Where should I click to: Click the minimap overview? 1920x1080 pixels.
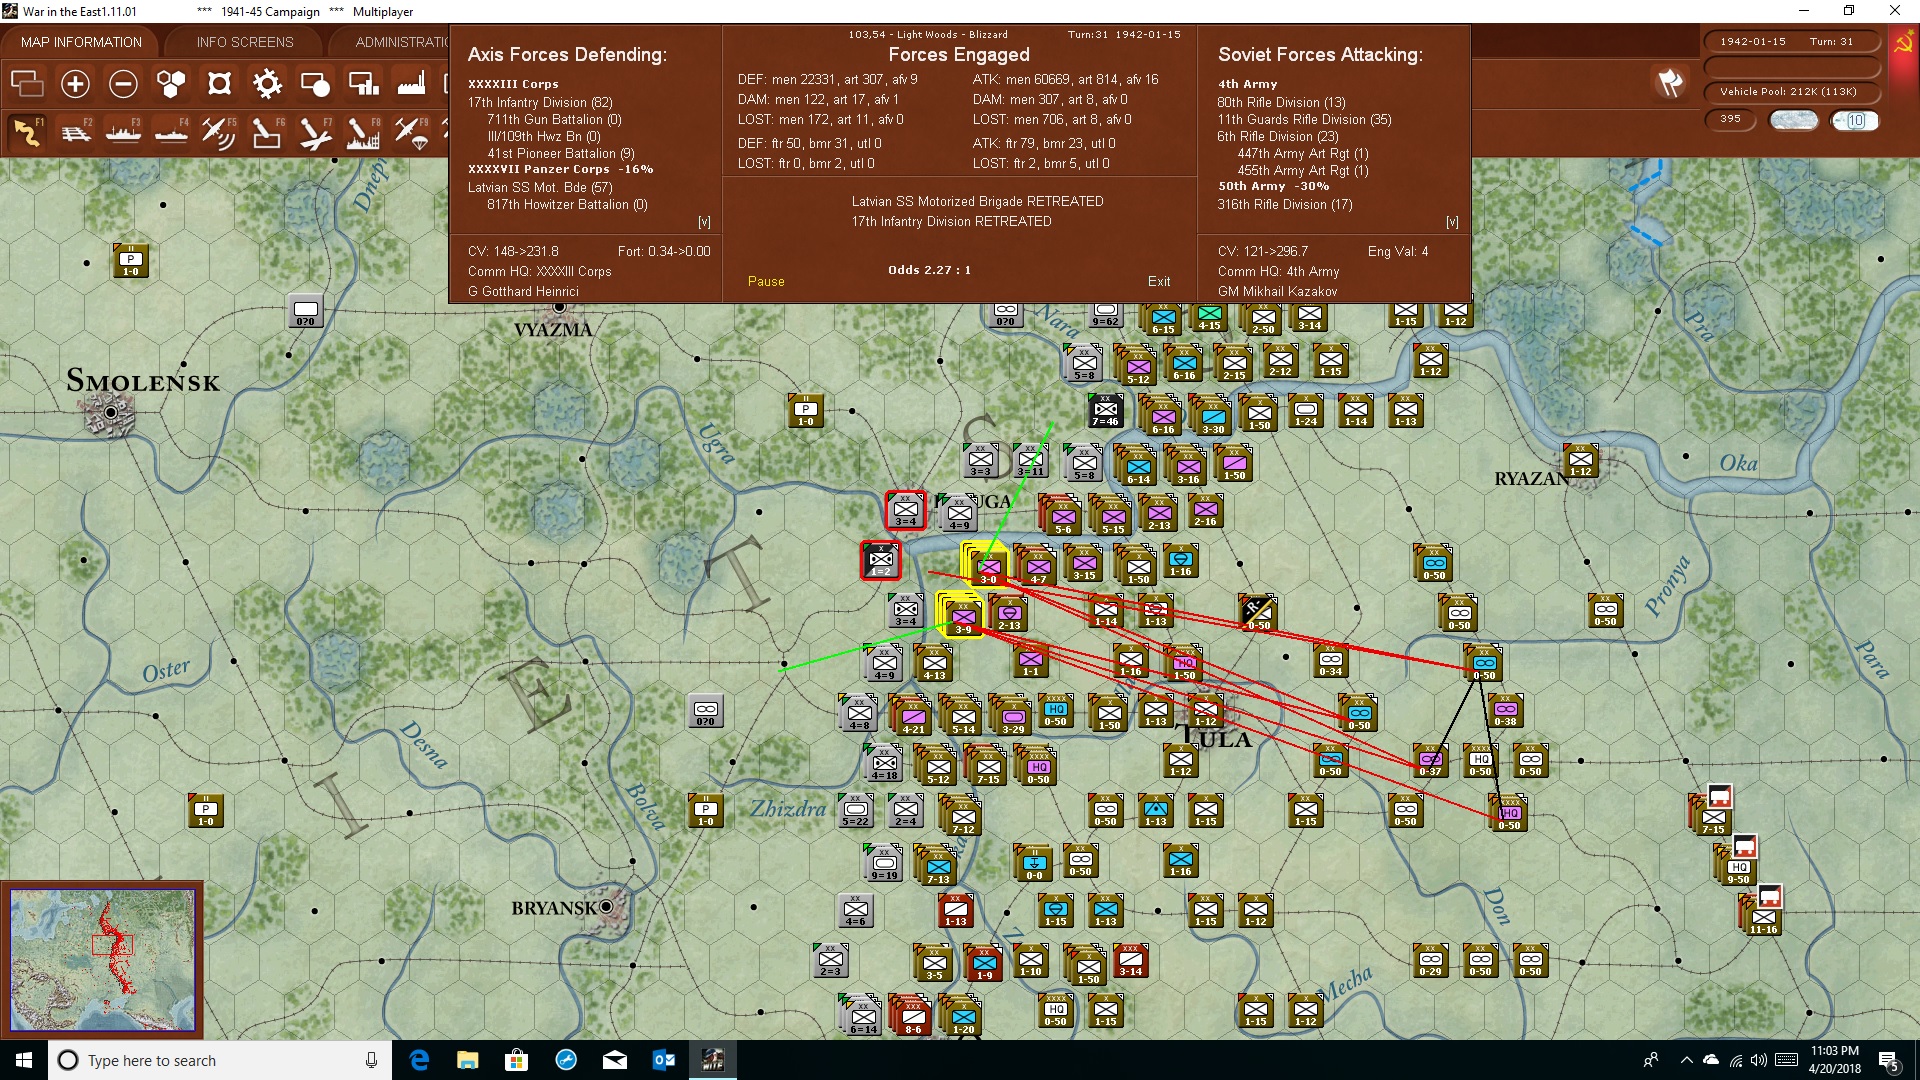[102, 960]
